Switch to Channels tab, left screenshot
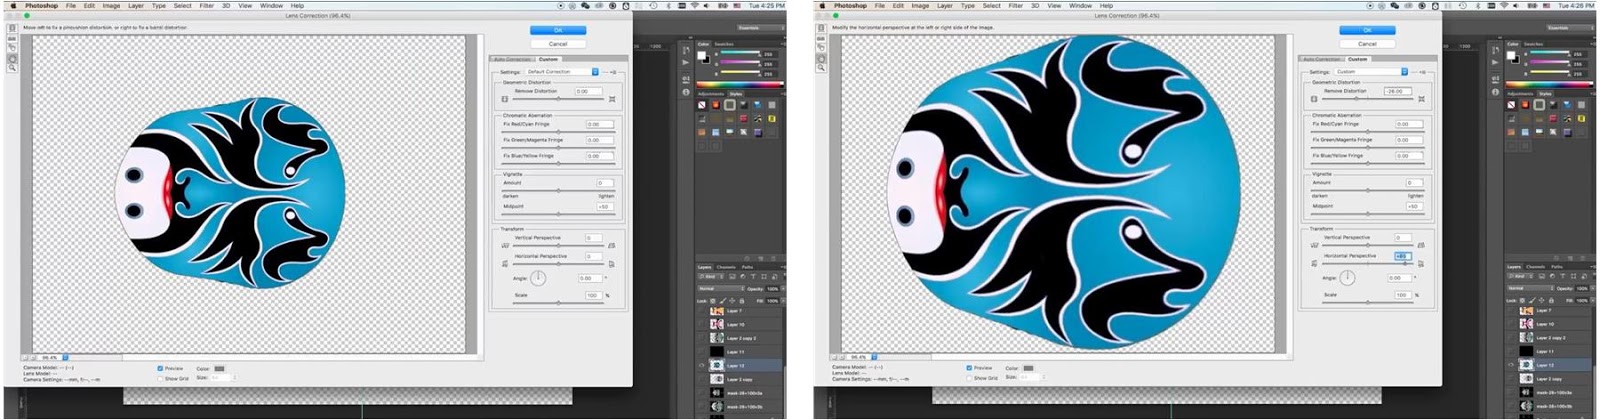The width and height of the screenshot is (1600, 420). click(x=726, y=267)
